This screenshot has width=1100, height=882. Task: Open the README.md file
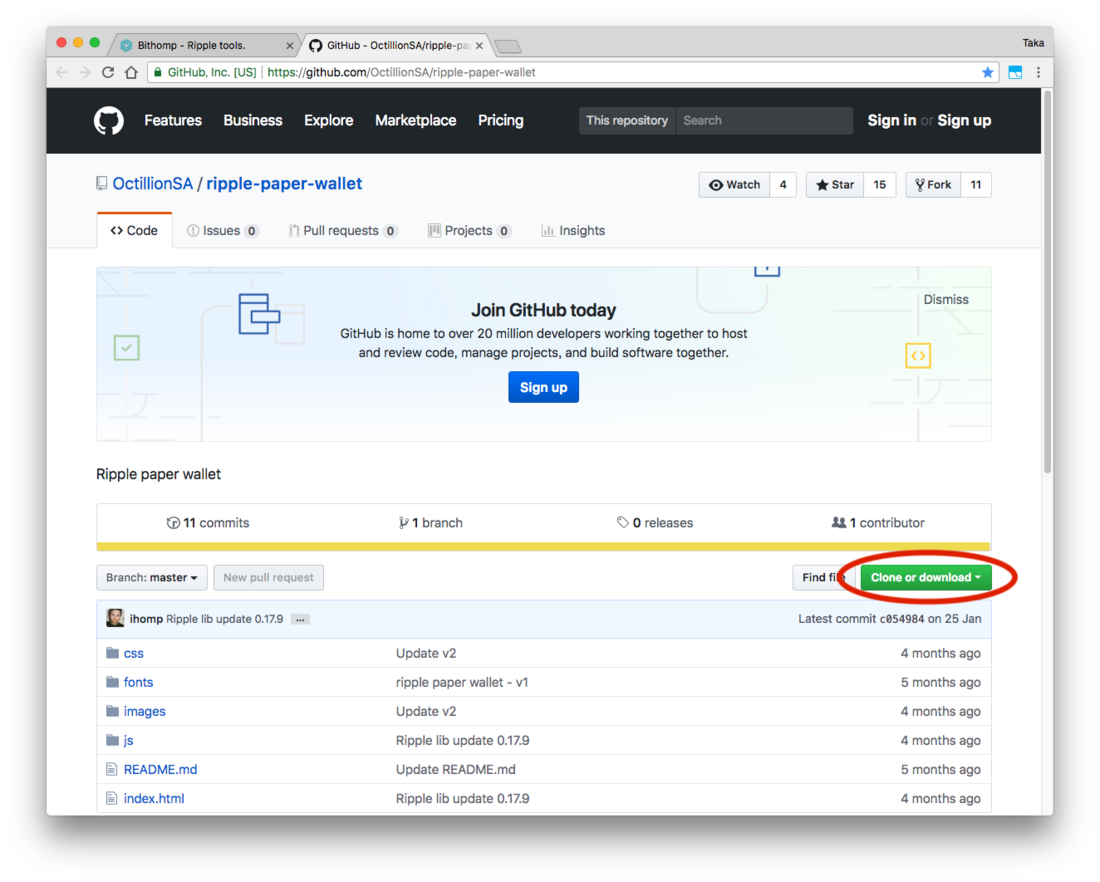pyautogui.click(x=161, y=770)
